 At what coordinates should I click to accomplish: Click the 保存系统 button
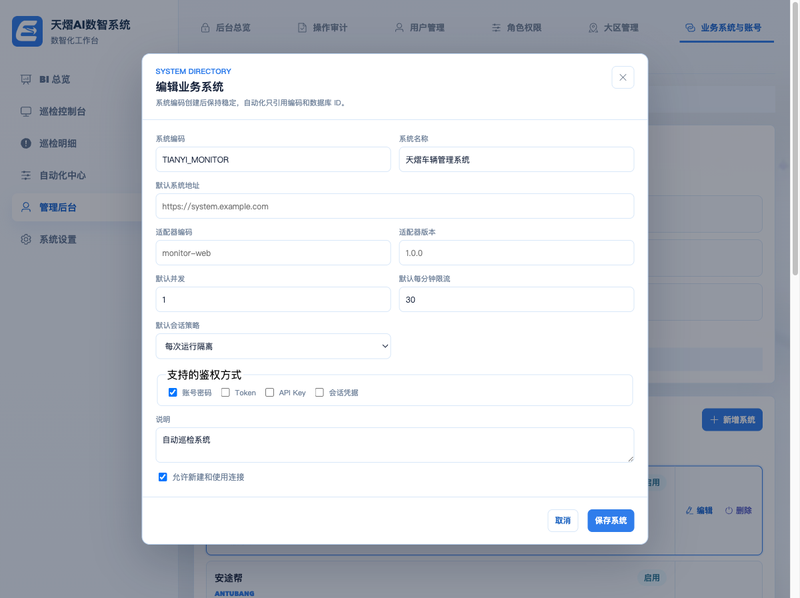[611, 520]
